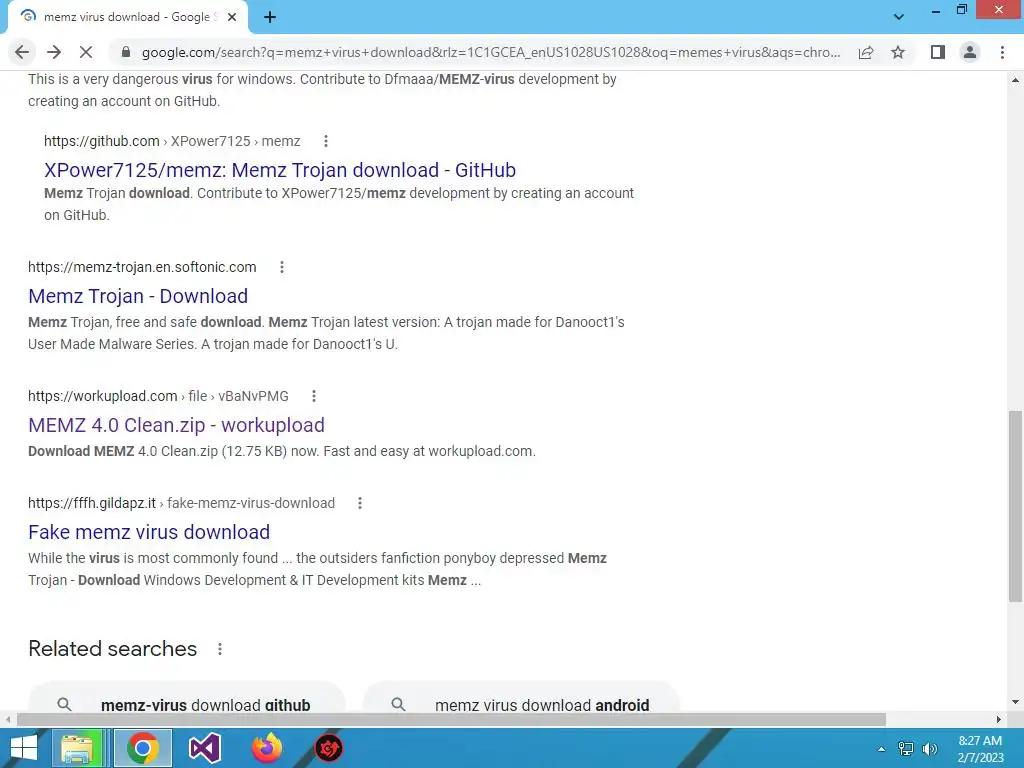
Task: Open options for softonic result
Action: [x=282, y=267]
